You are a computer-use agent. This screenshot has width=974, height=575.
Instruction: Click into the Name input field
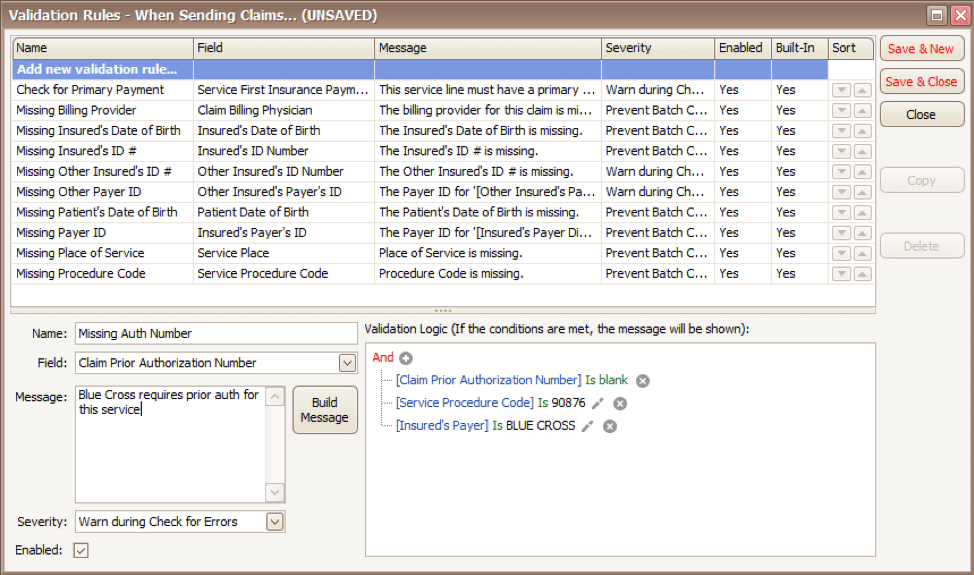216,333
